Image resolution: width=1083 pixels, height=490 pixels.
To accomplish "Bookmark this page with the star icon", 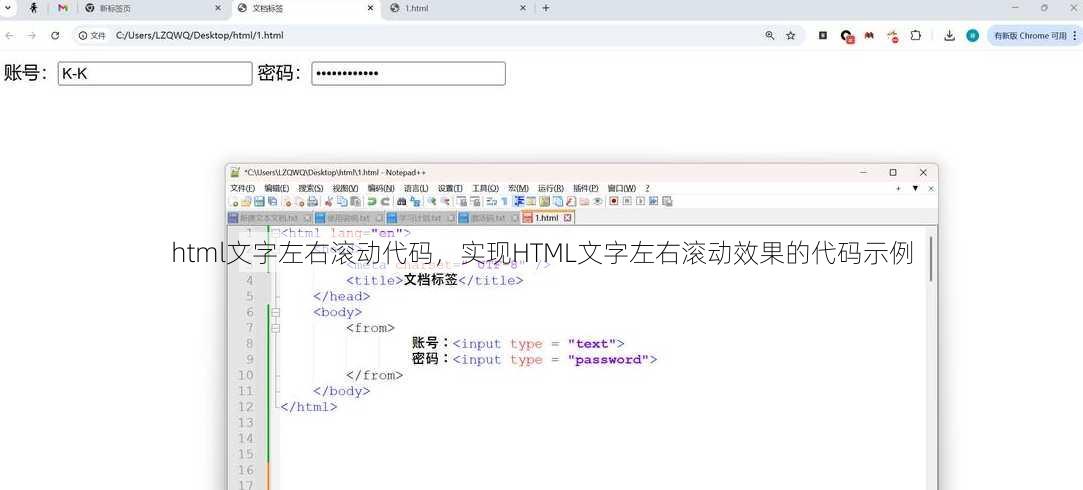I will [791, 35].
